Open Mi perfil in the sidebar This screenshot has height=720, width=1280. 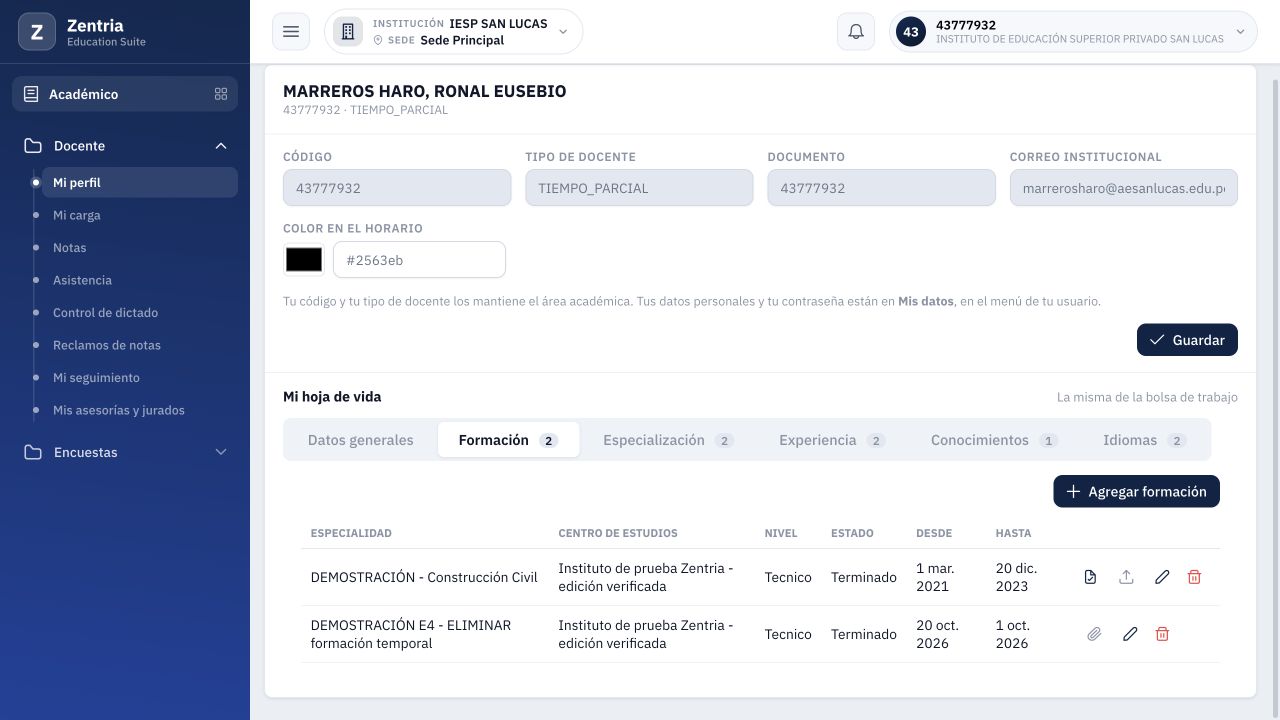point(139,183)
